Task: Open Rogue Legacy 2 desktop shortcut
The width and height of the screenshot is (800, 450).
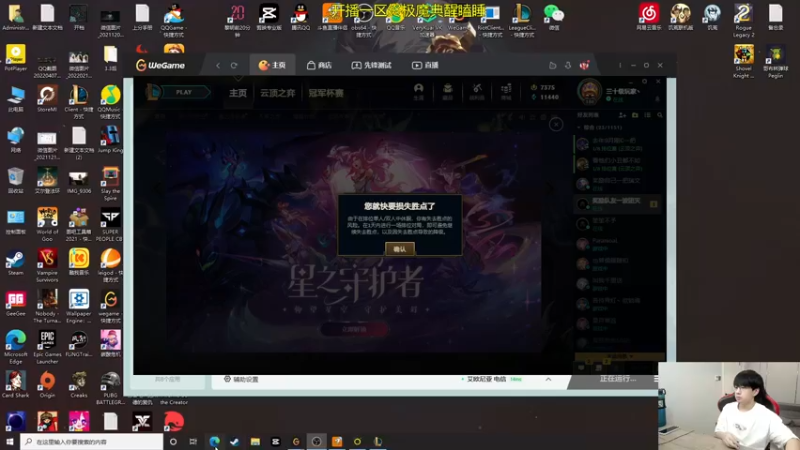Action: click(x=743, y=20)
